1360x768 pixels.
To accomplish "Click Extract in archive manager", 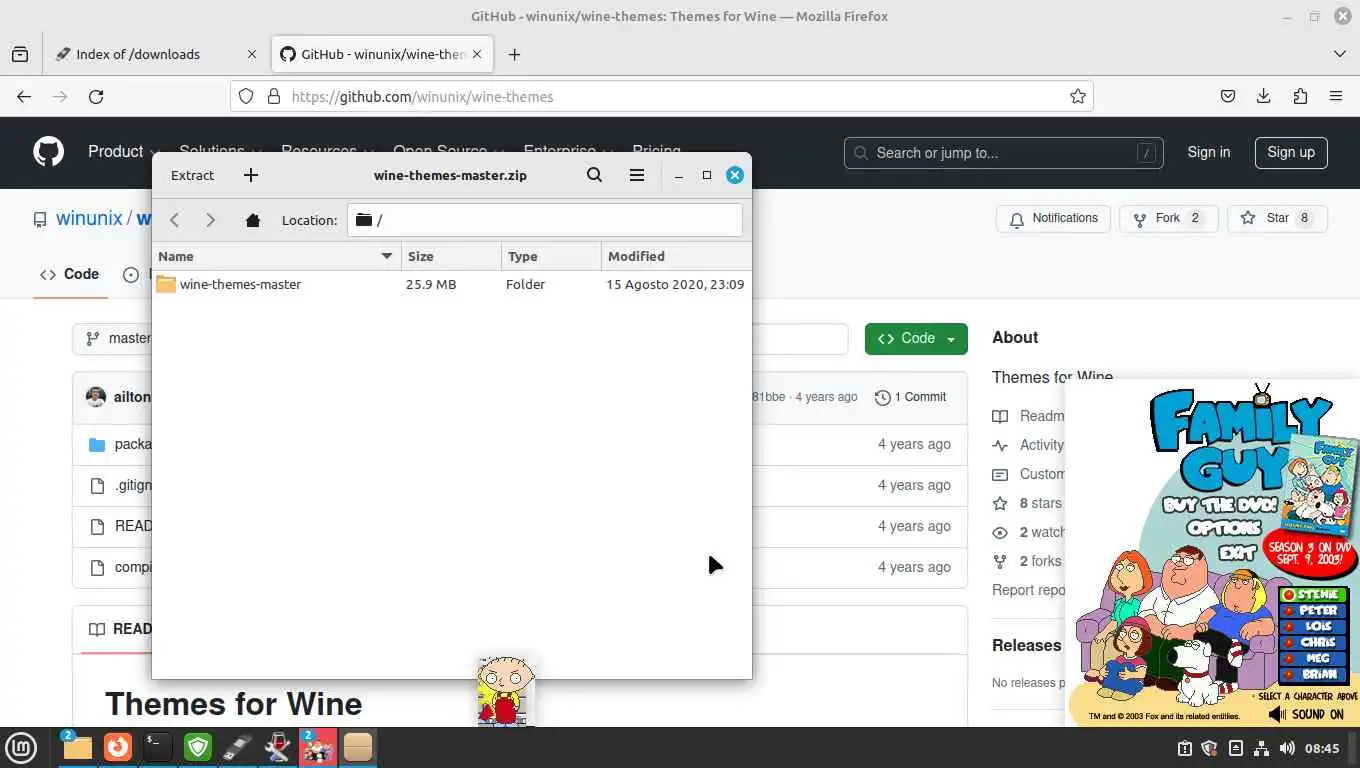I will 193,175.
